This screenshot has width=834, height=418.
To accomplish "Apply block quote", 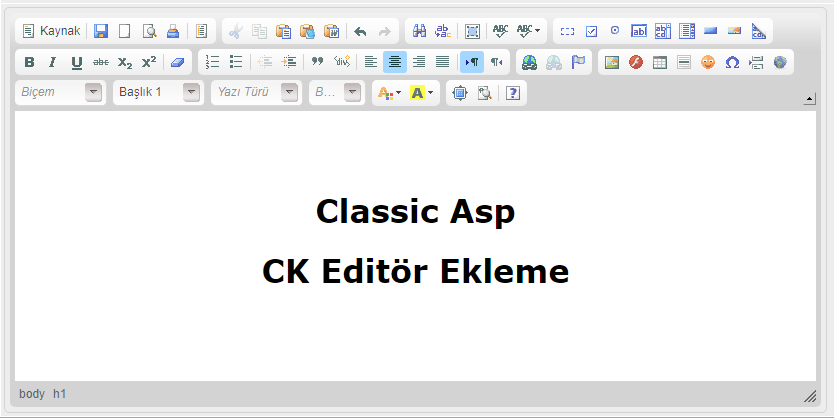I will coord(318,62).
